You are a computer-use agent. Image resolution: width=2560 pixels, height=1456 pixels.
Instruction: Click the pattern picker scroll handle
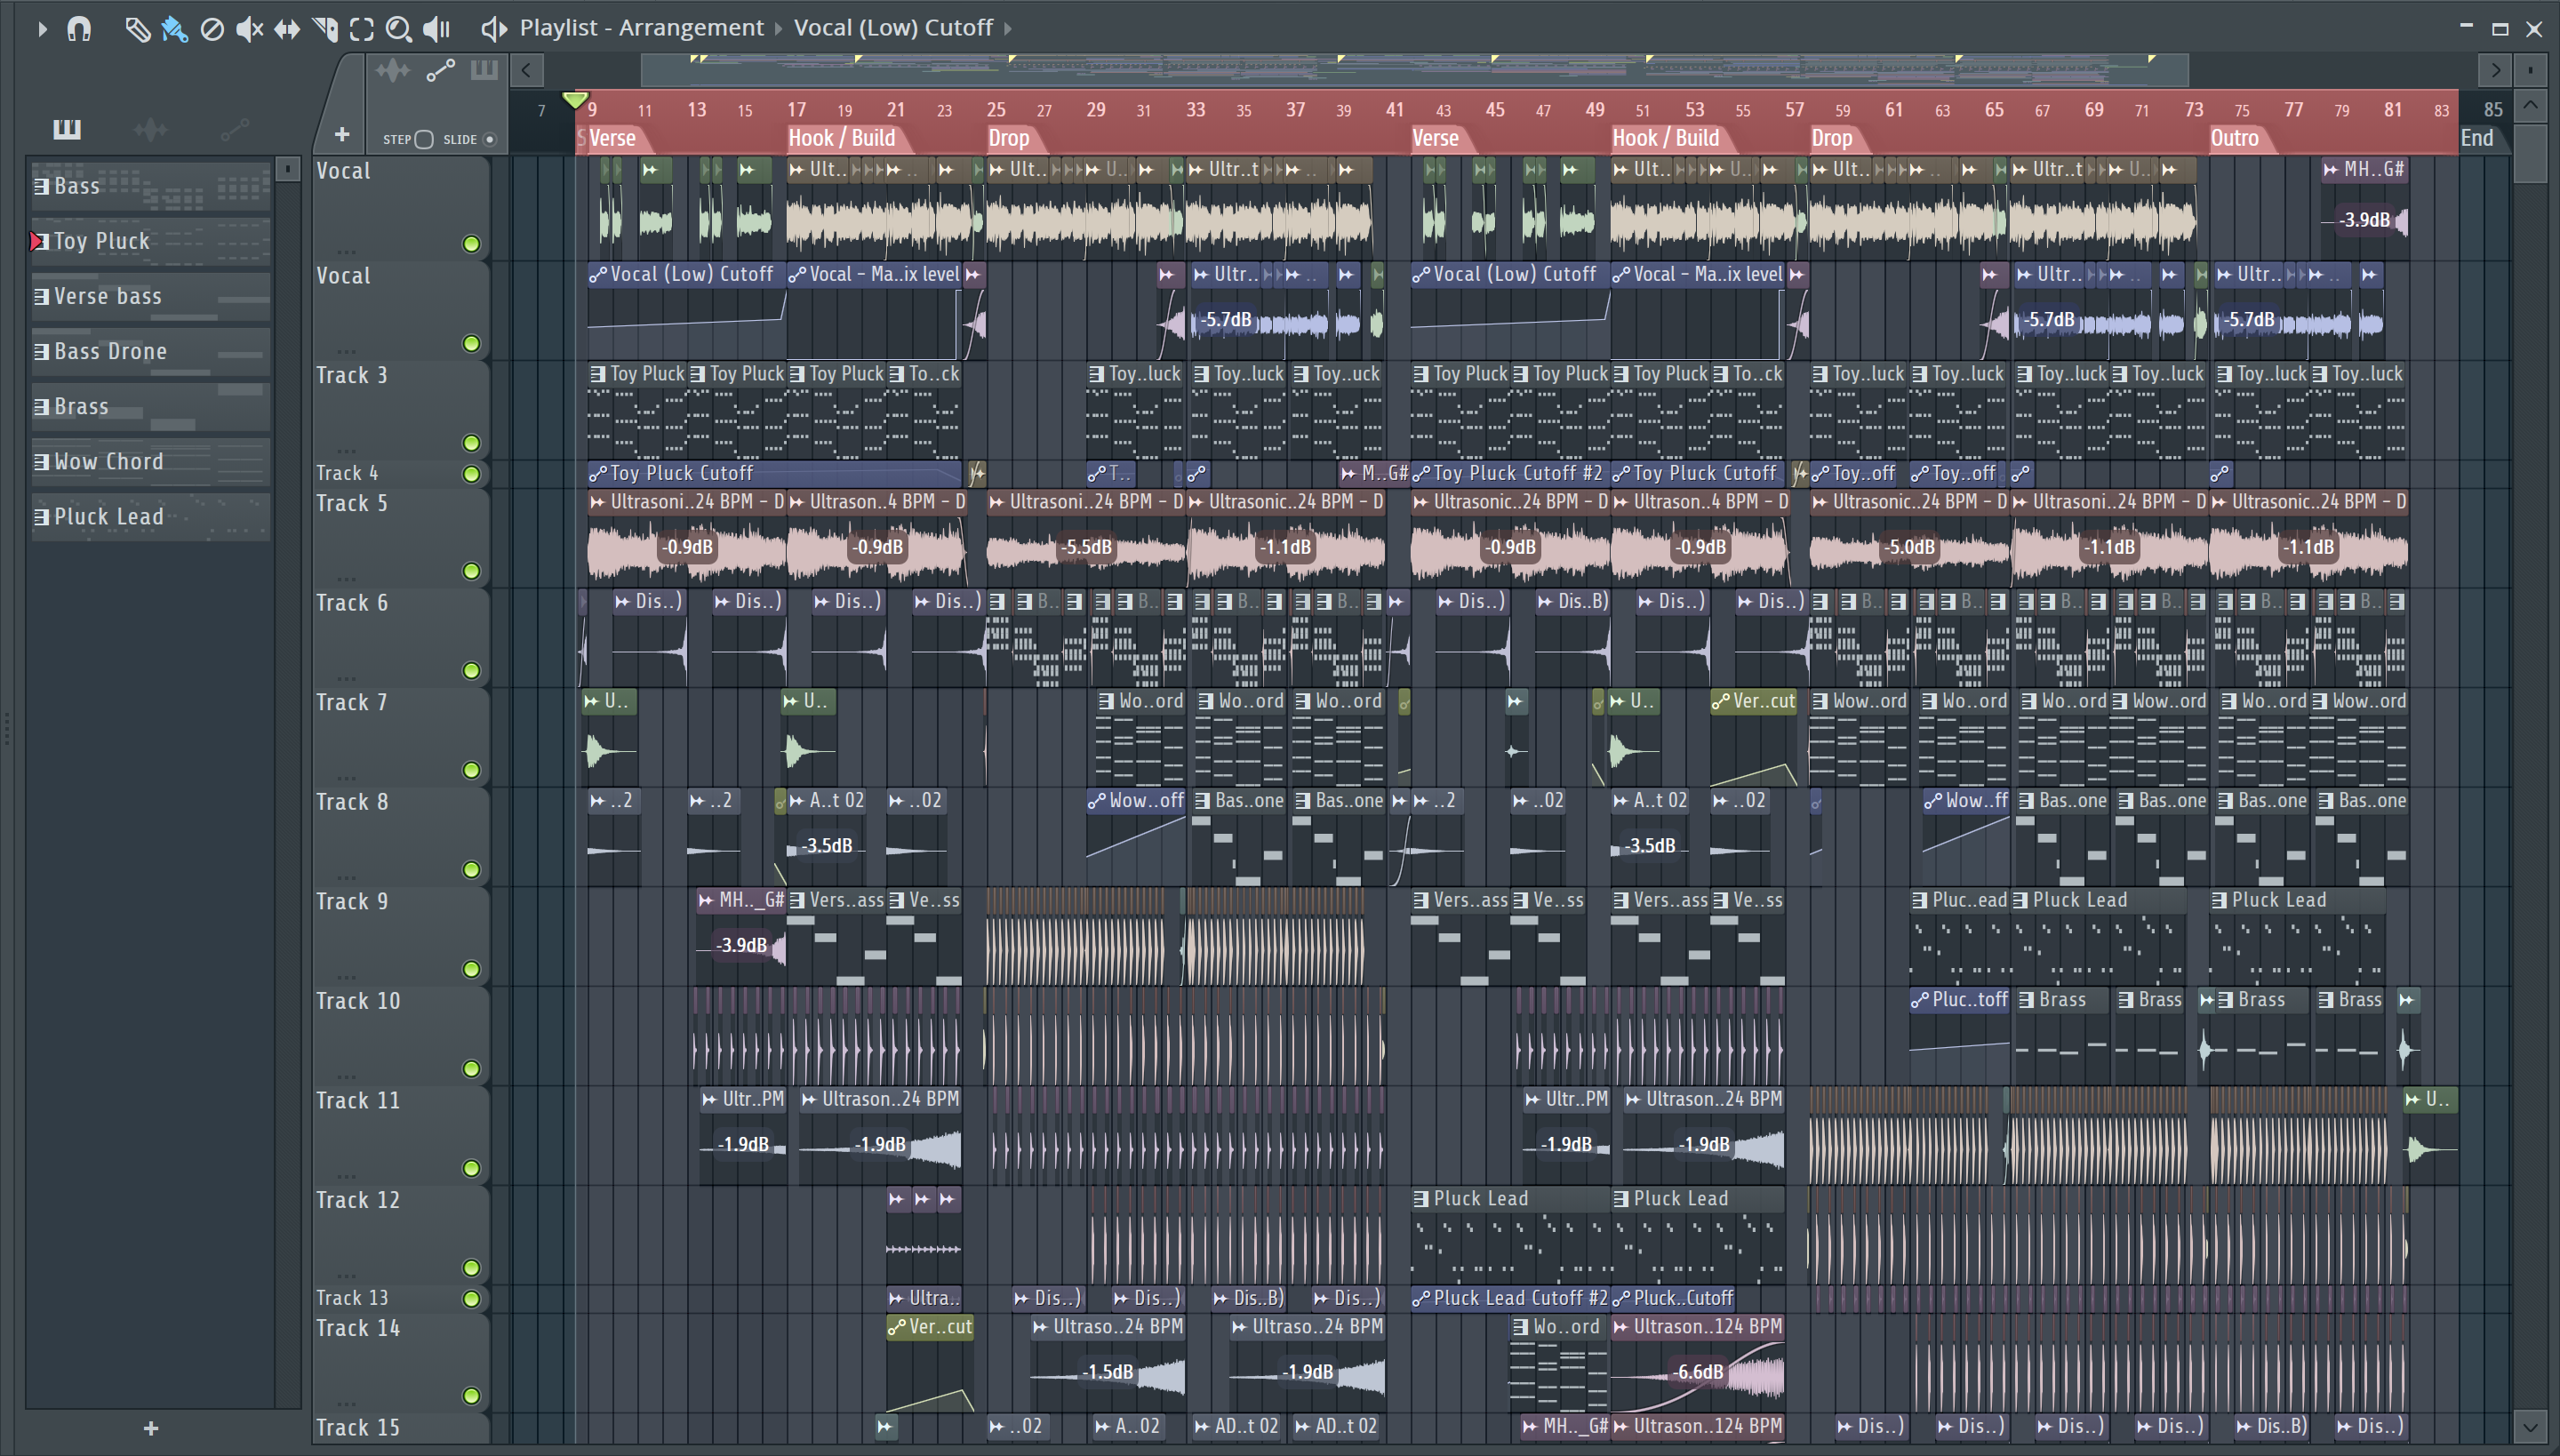click(x=288, y=169)
